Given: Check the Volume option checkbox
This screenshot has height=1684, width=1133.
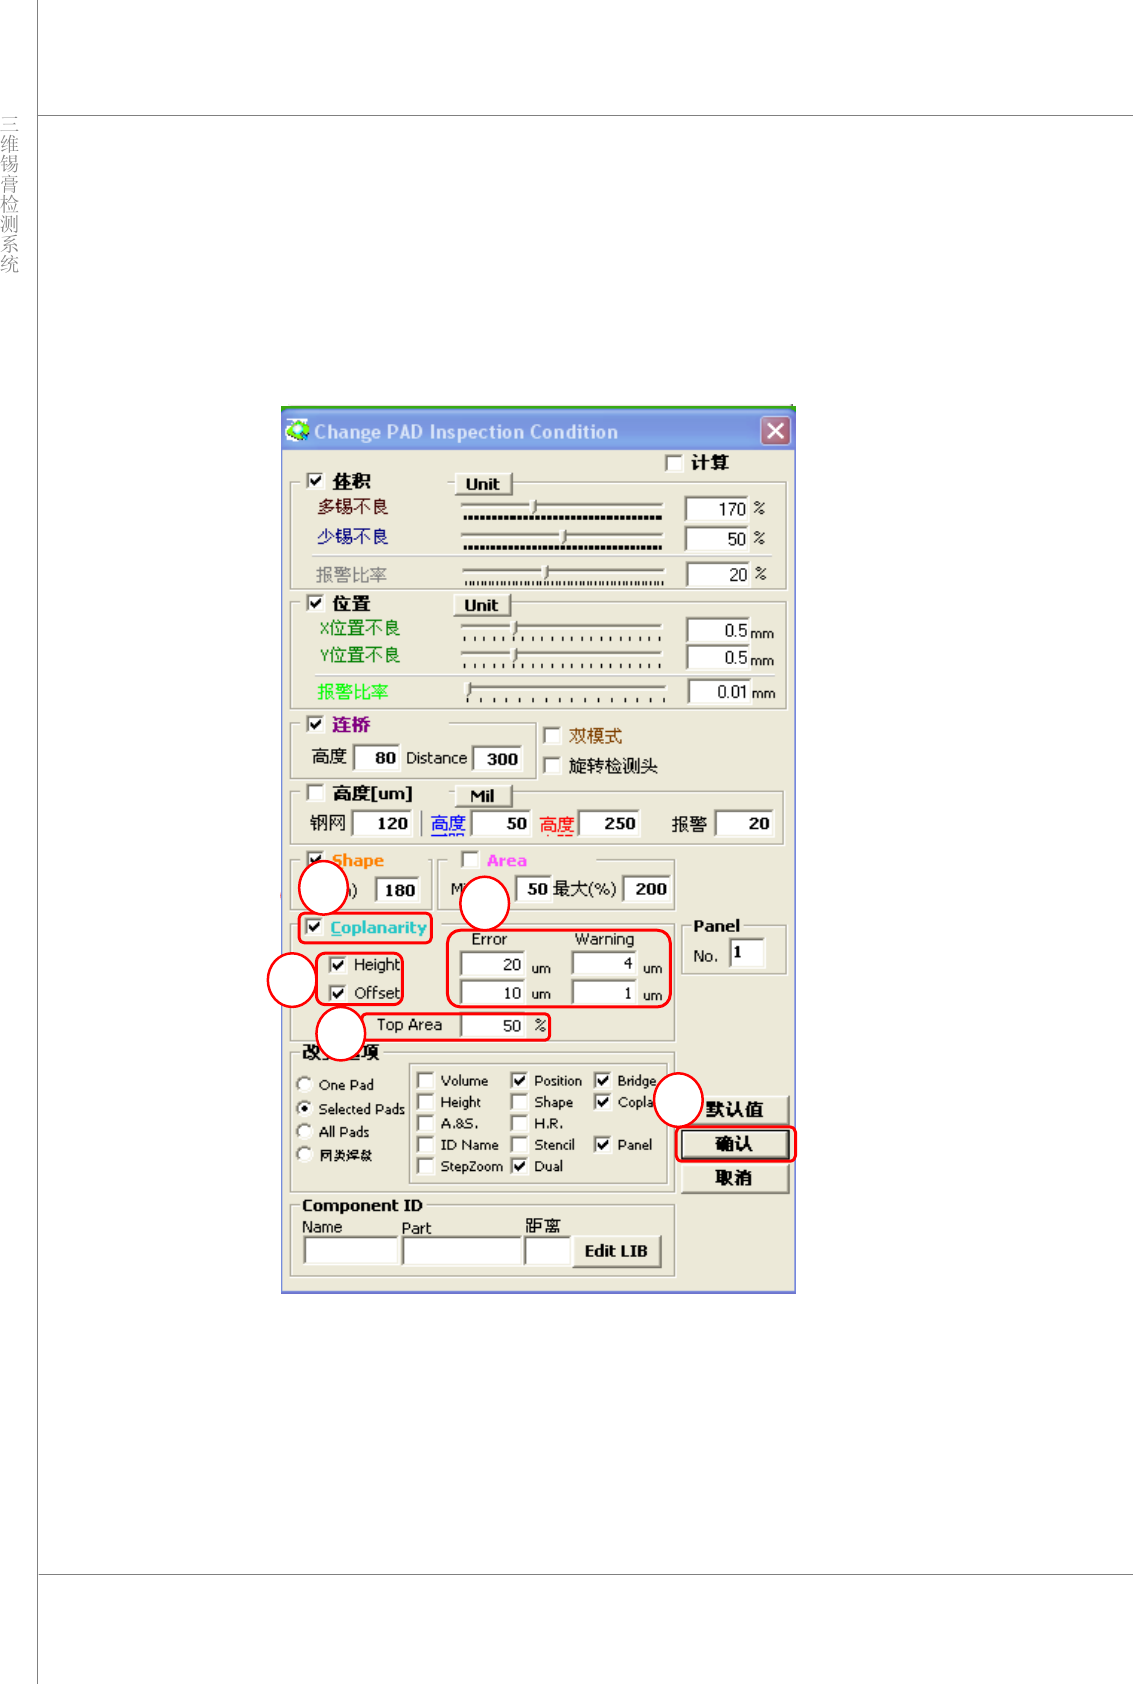Looking at the screenshot, I should 426,1080.
